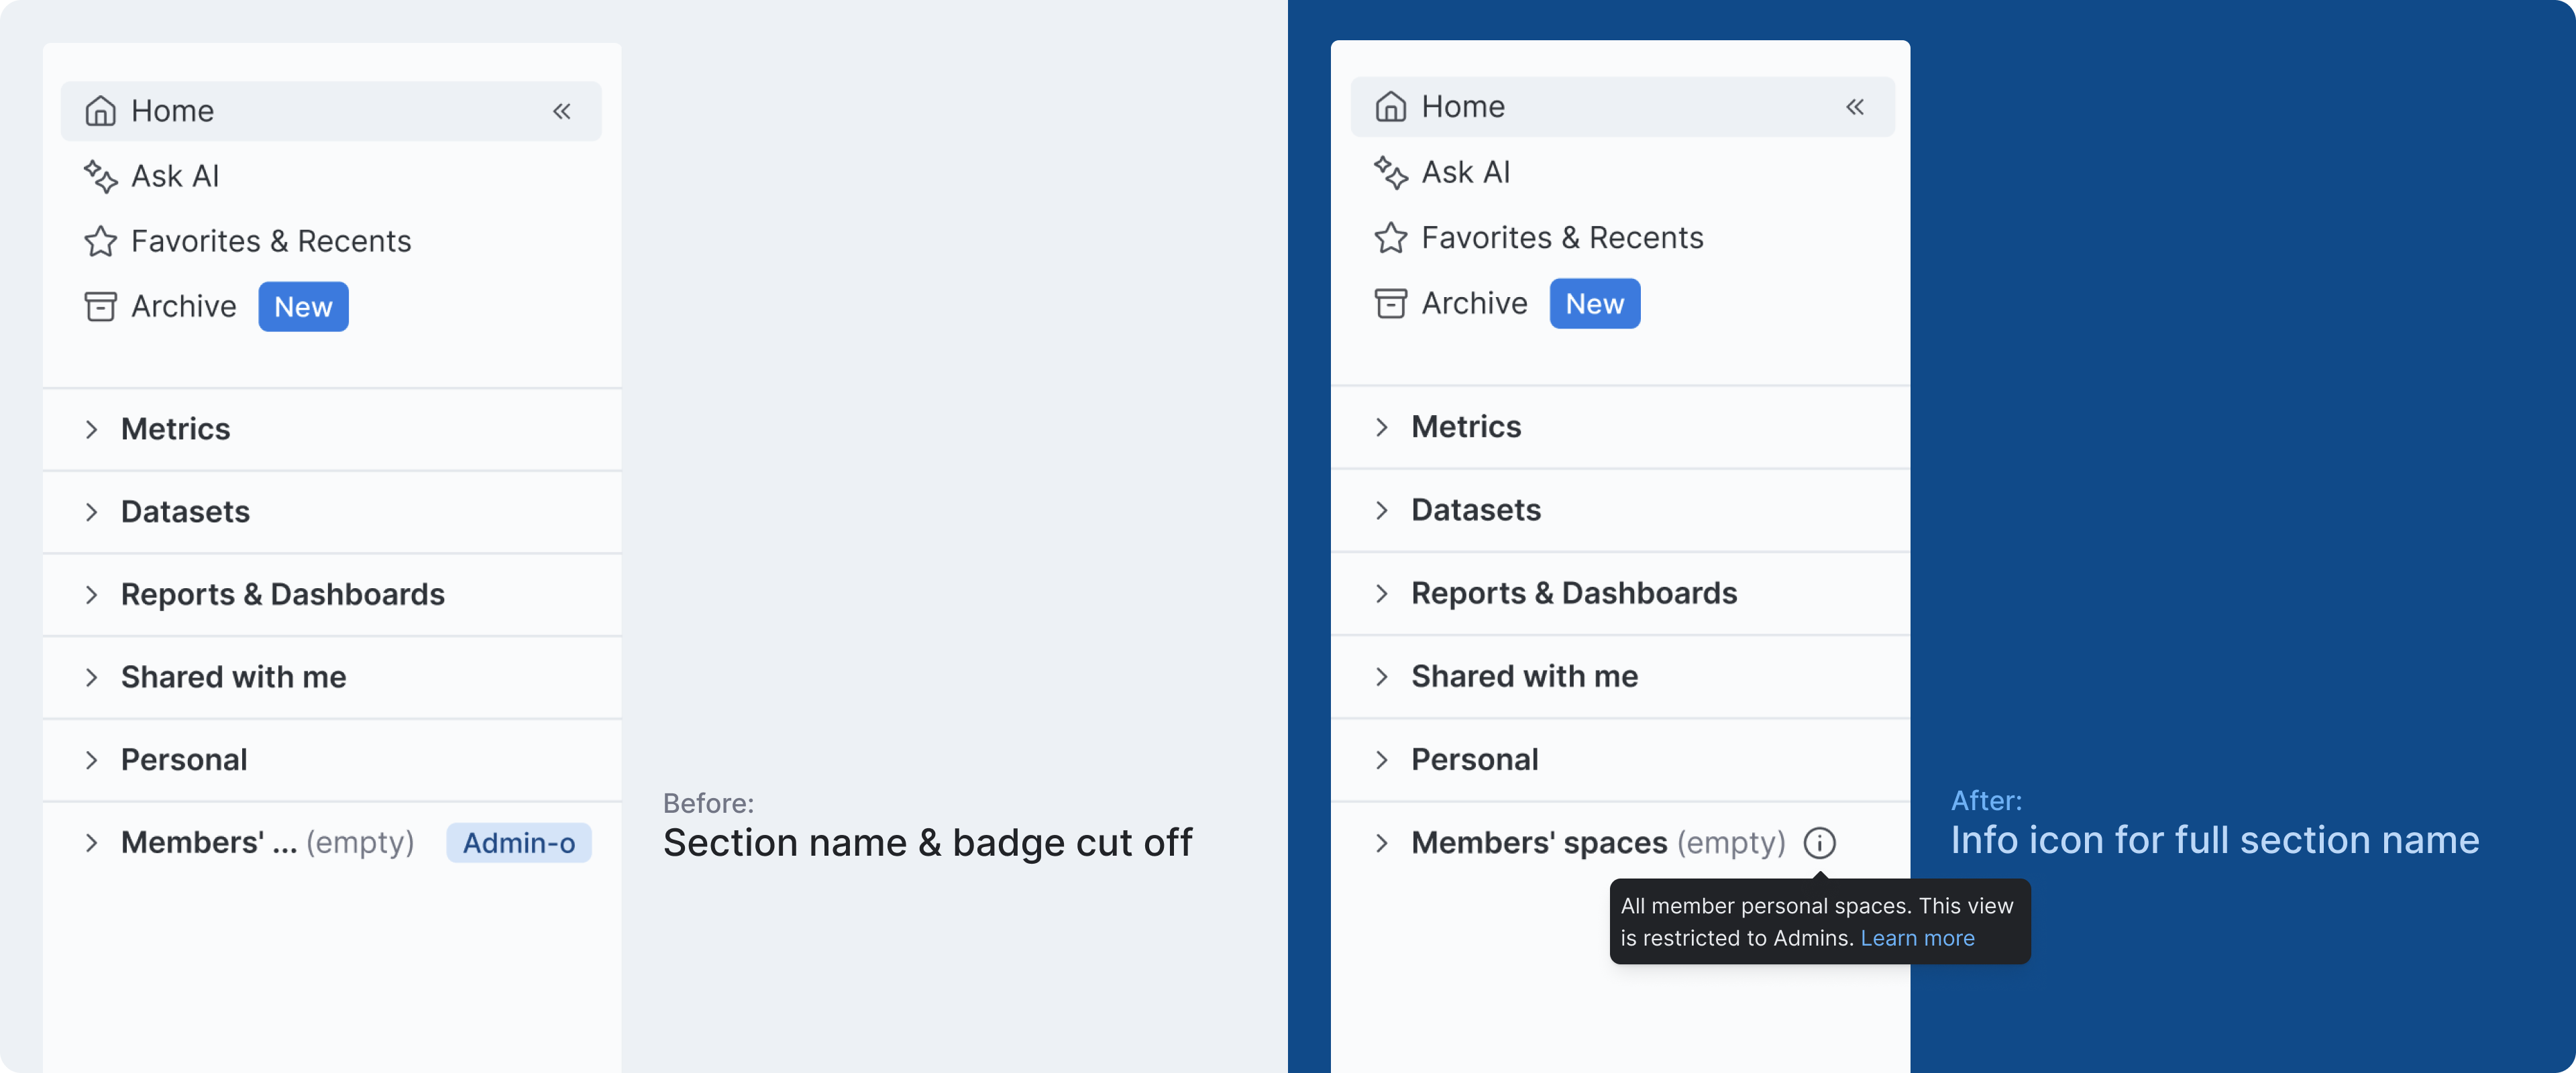
Task: Click the Home icon in the Before sidebar
Action: [100, 111]
